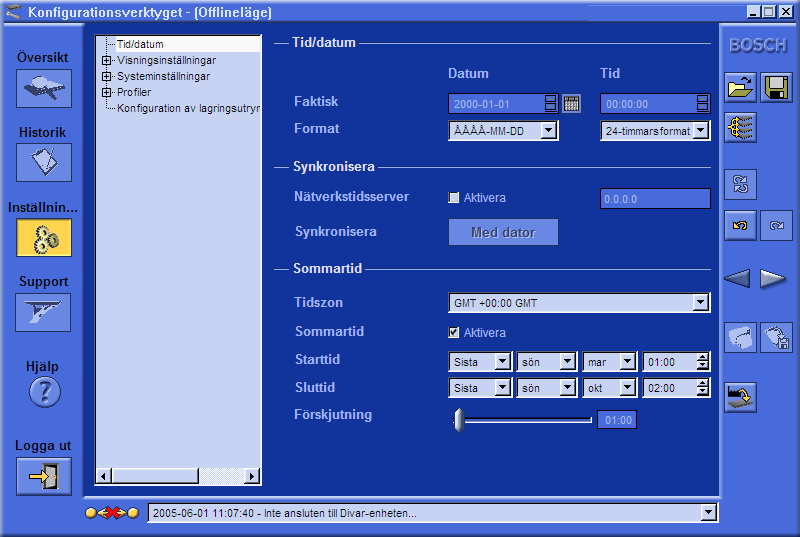The height and width of the screenshot is (537, 800).
Task: Click tree scrollbar right arrow
Action: 251,476
